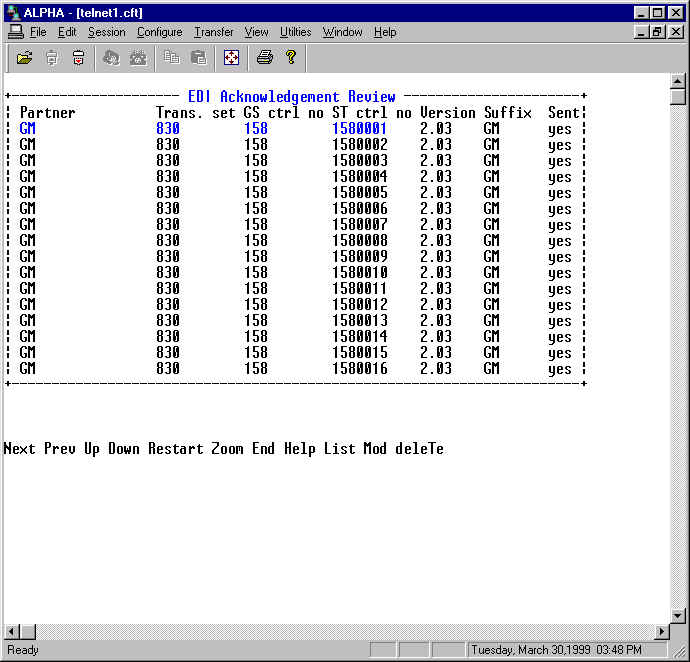Viewport: 690px width, 662px height.
Task: Click the yellow question mark help icon
Action: point(291,58)
